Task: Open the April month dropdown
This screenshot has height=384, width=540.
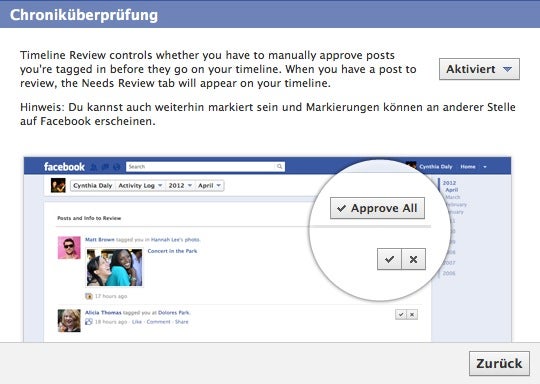Action: (209, 185)
